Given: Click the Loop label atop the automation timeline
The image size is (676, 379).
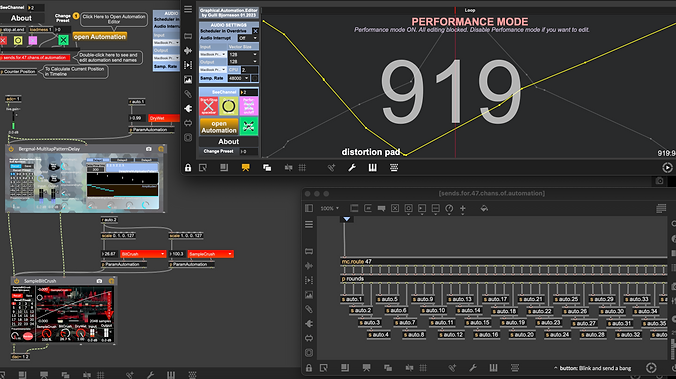Looking at the screenshot, I should (x=470, y=10).
